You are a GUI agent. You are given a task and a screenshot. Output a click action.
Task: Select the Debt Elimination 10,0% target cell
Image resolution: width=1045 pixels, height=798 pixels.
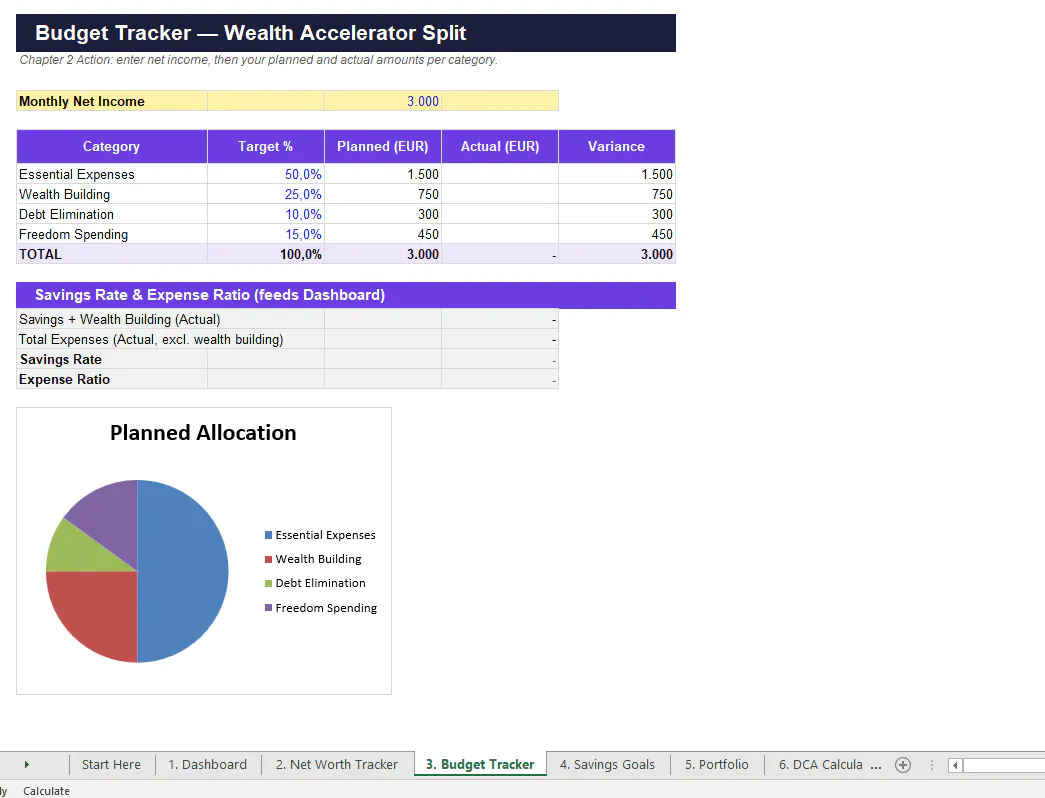pos(266,214)
